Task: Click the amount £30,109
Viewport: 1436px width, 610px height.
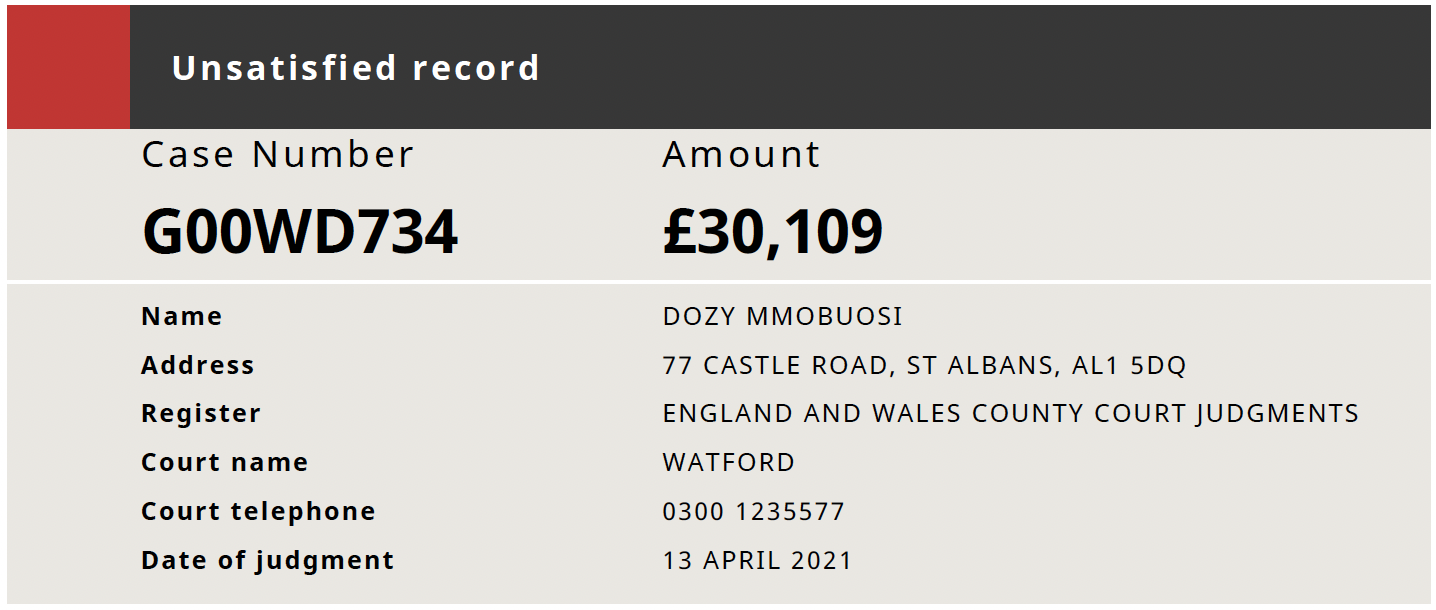Action: pyautogui.click(x=773, y=232)
